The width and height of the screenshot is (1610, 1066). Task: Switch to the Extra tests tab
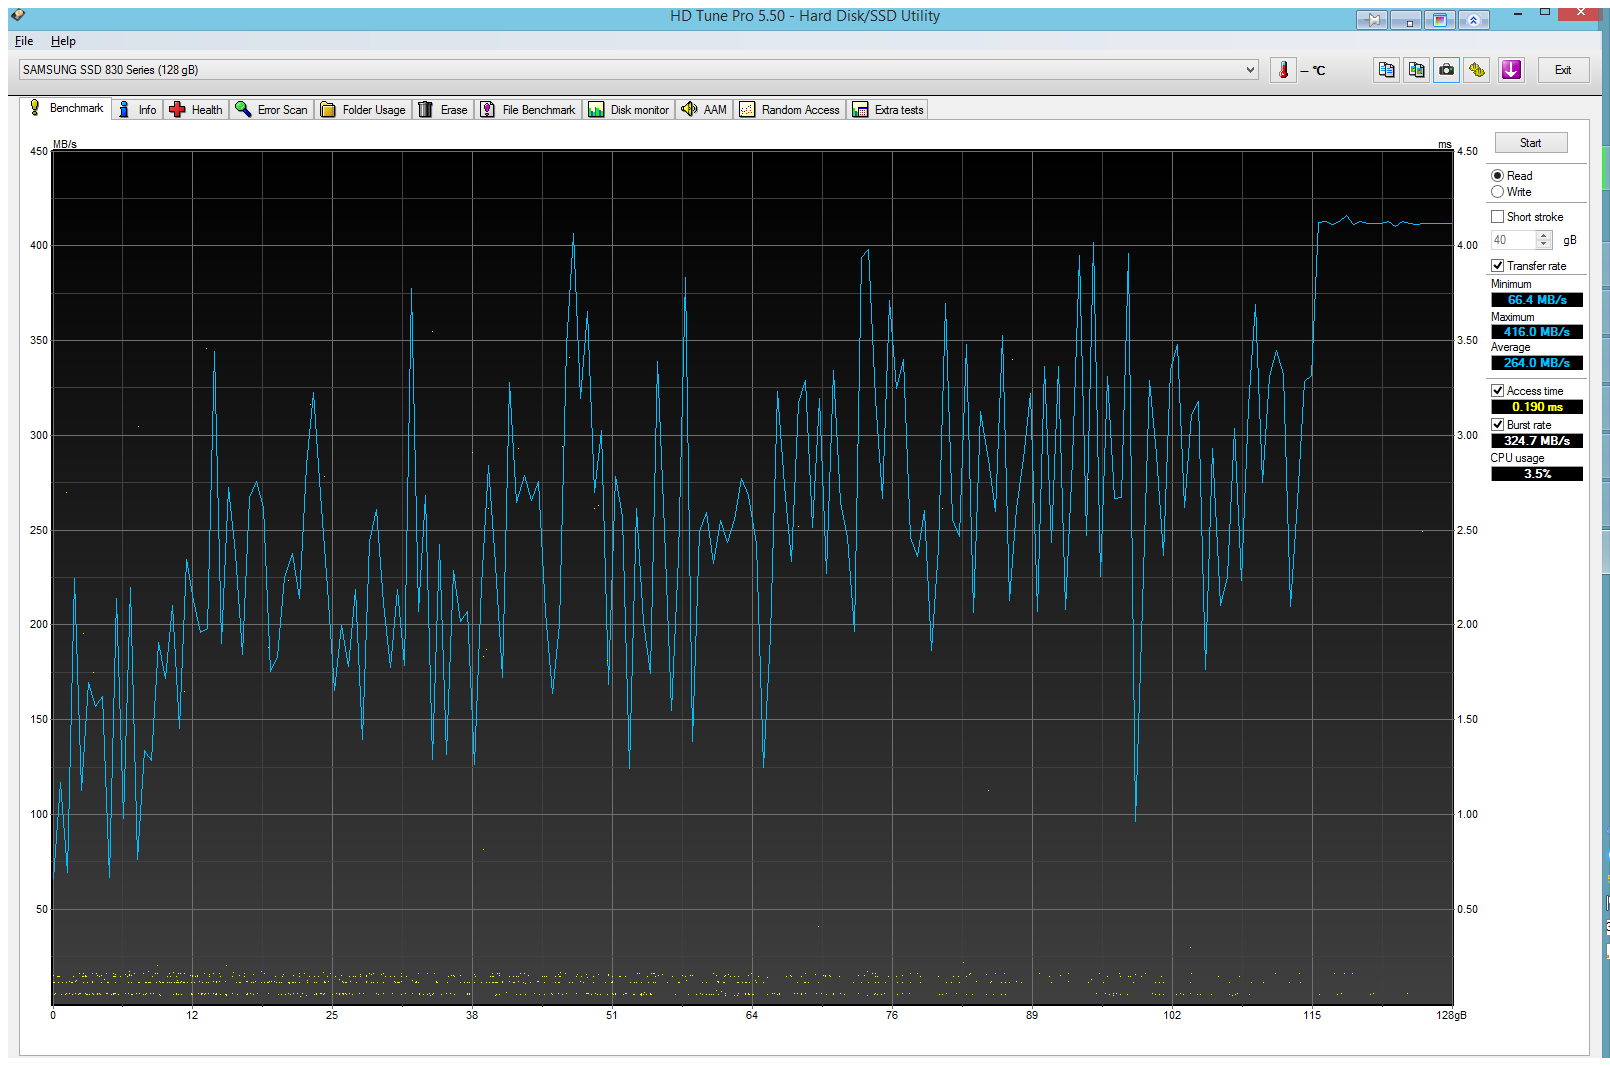tap(888, 110)
